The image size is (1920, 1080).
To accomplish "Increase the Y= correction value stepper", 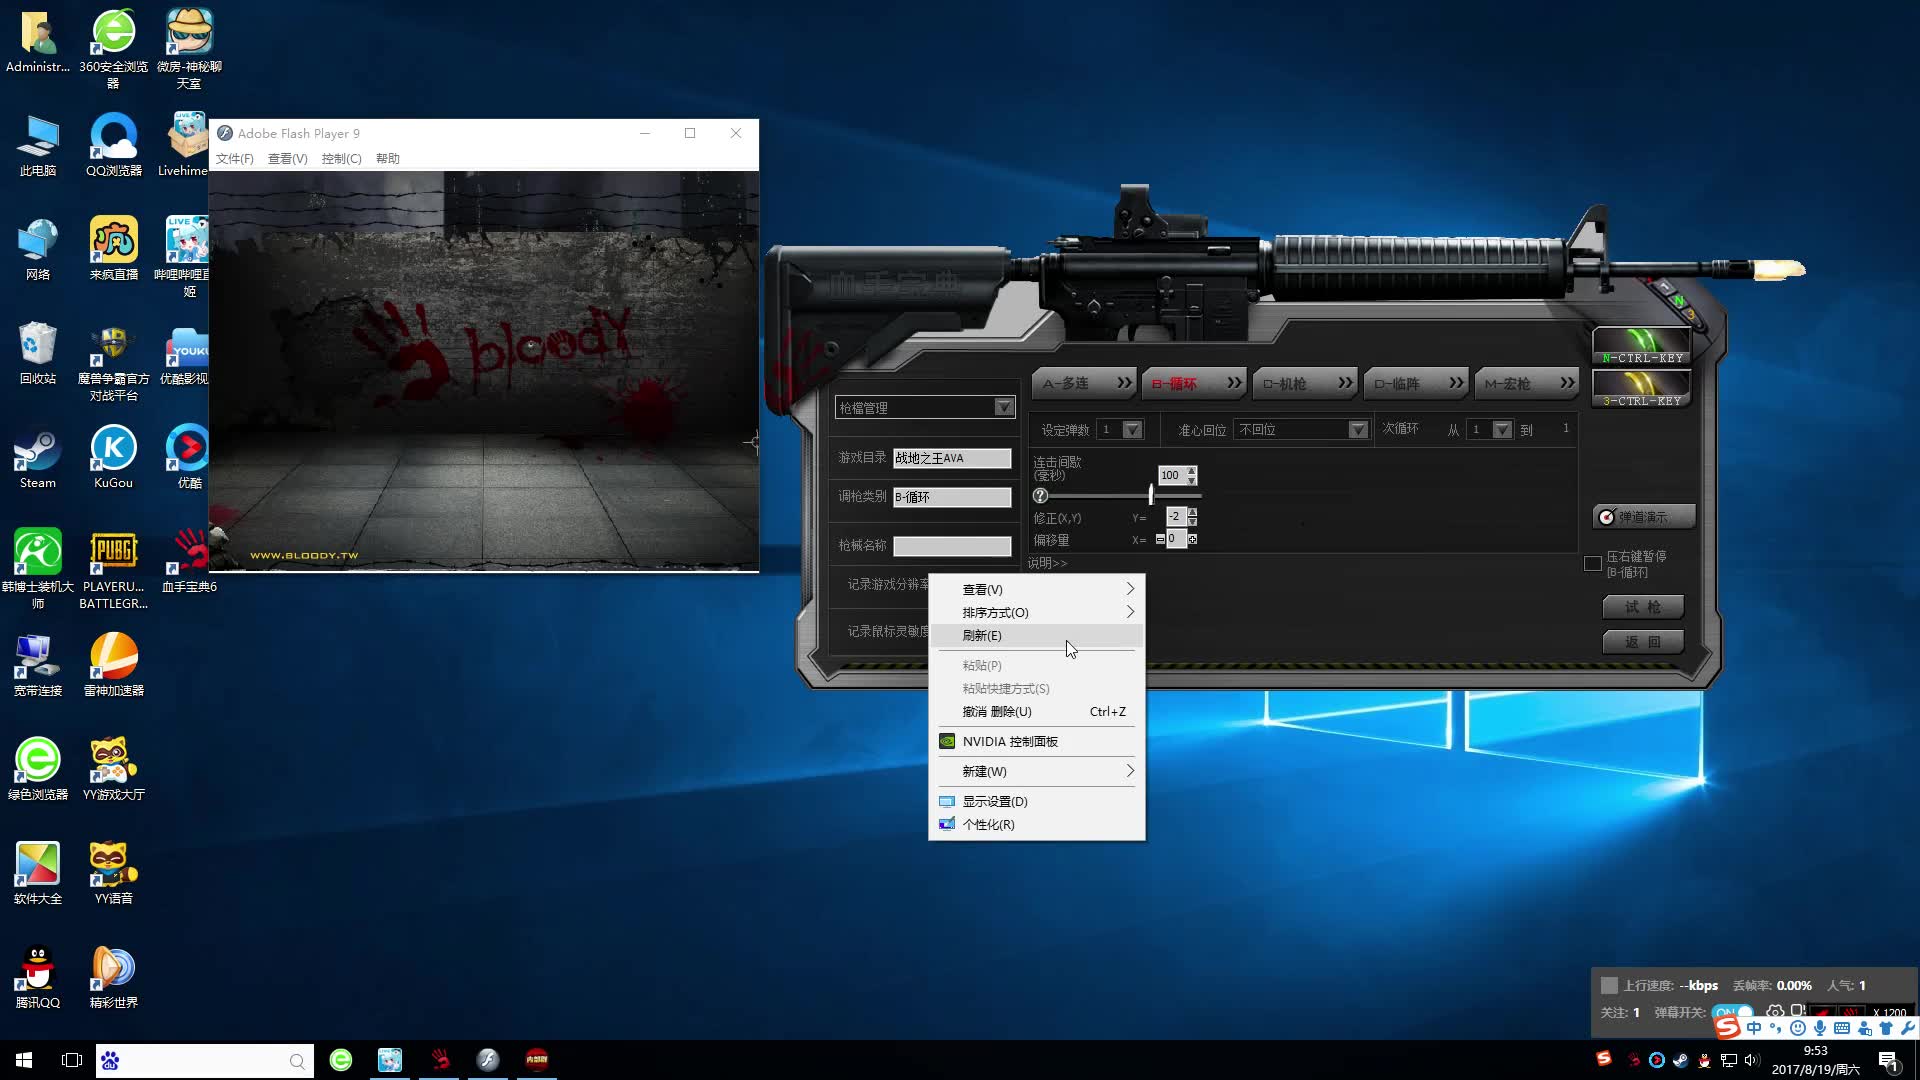I will (x=1192, y=512).
